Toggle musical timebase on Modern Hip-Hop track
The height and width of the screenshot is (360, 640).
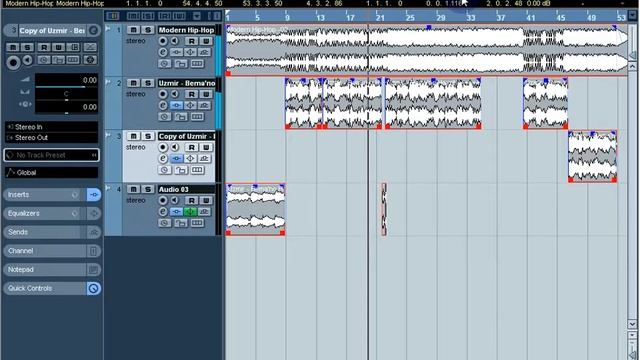tap(164, 64)
